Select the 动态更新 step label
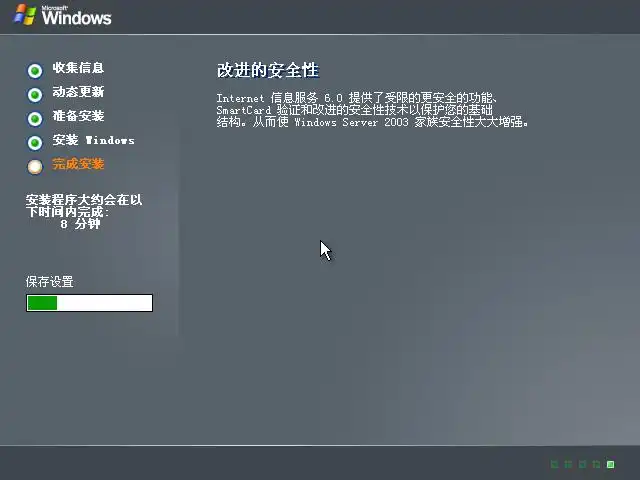Viewport: 640px width, 480px height. click(78, 92)
